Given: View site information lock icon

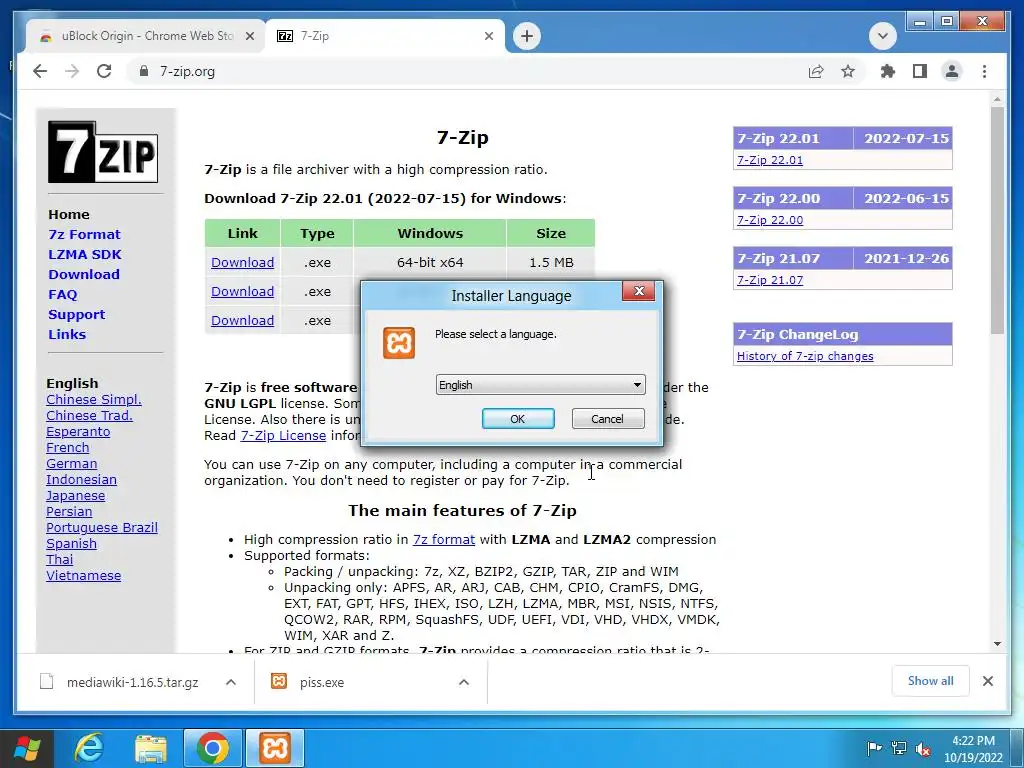Looking at the screenshot, I should coord(144,71).
